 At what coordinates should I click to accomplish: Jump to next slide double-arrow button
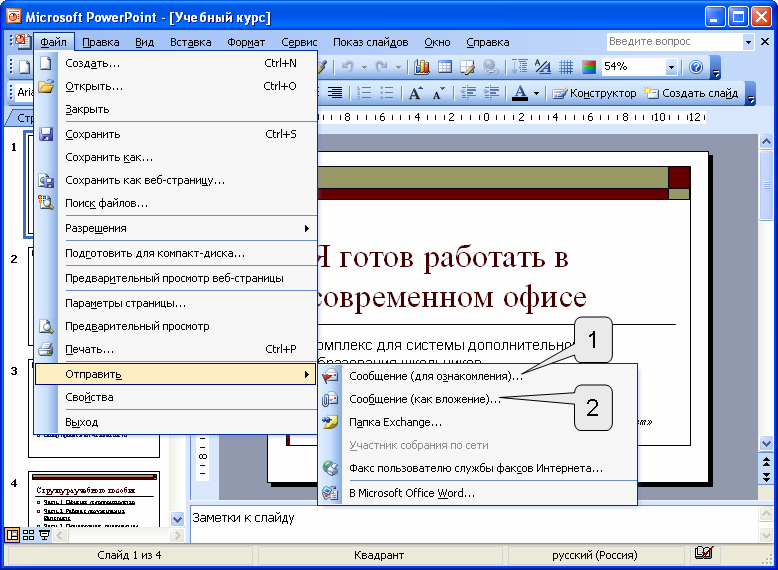pyautogui.click(x=766, y=477)
